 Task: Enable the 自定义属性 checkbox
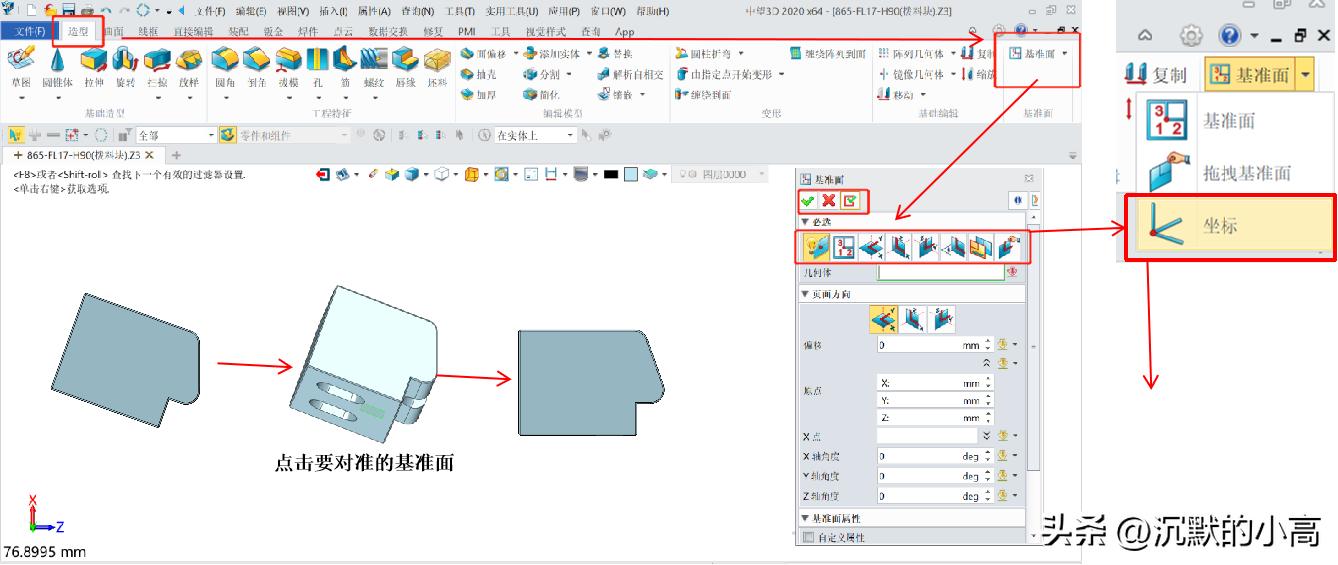tap(808, 538)
